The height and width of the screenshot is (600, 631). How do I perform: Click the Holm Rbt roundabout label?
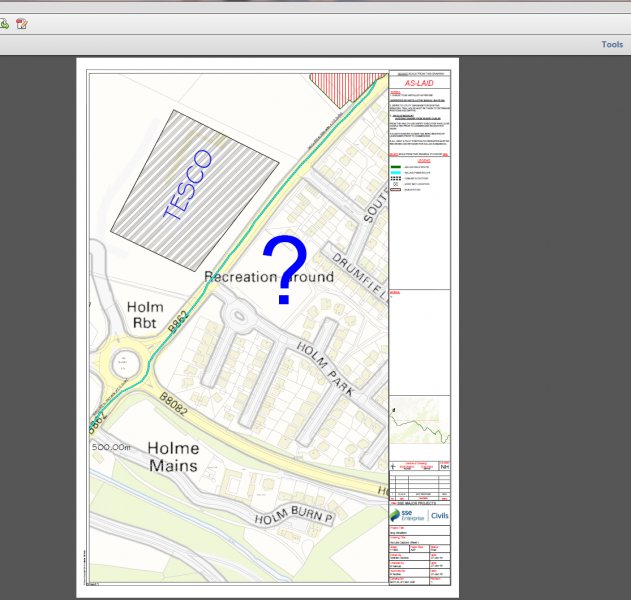145,315
